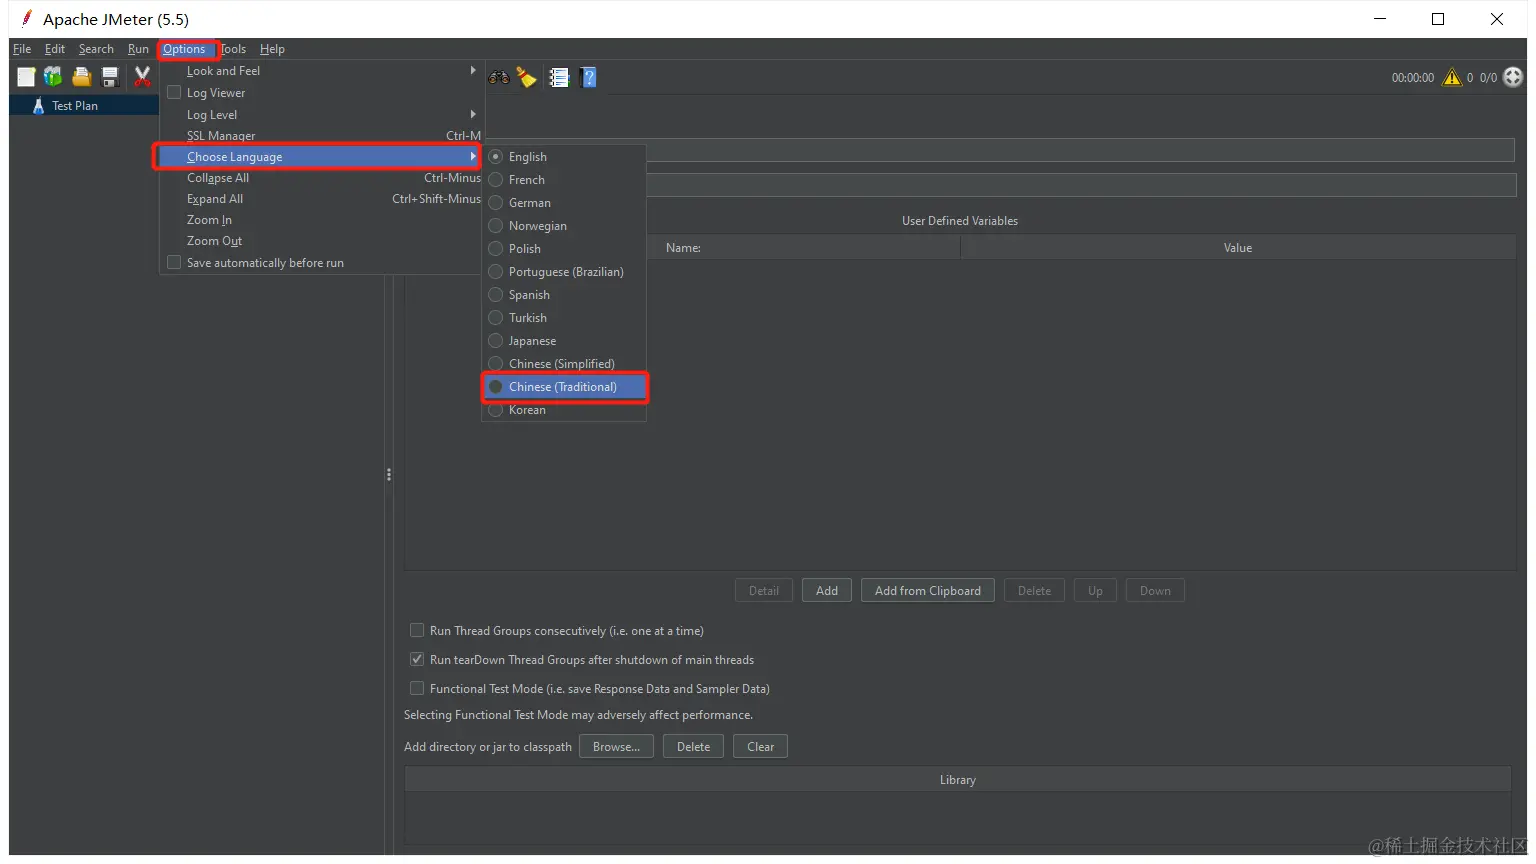Screen dimensions: 1536x864
Task: Click the Name: column header
Action: coord(683,248)
